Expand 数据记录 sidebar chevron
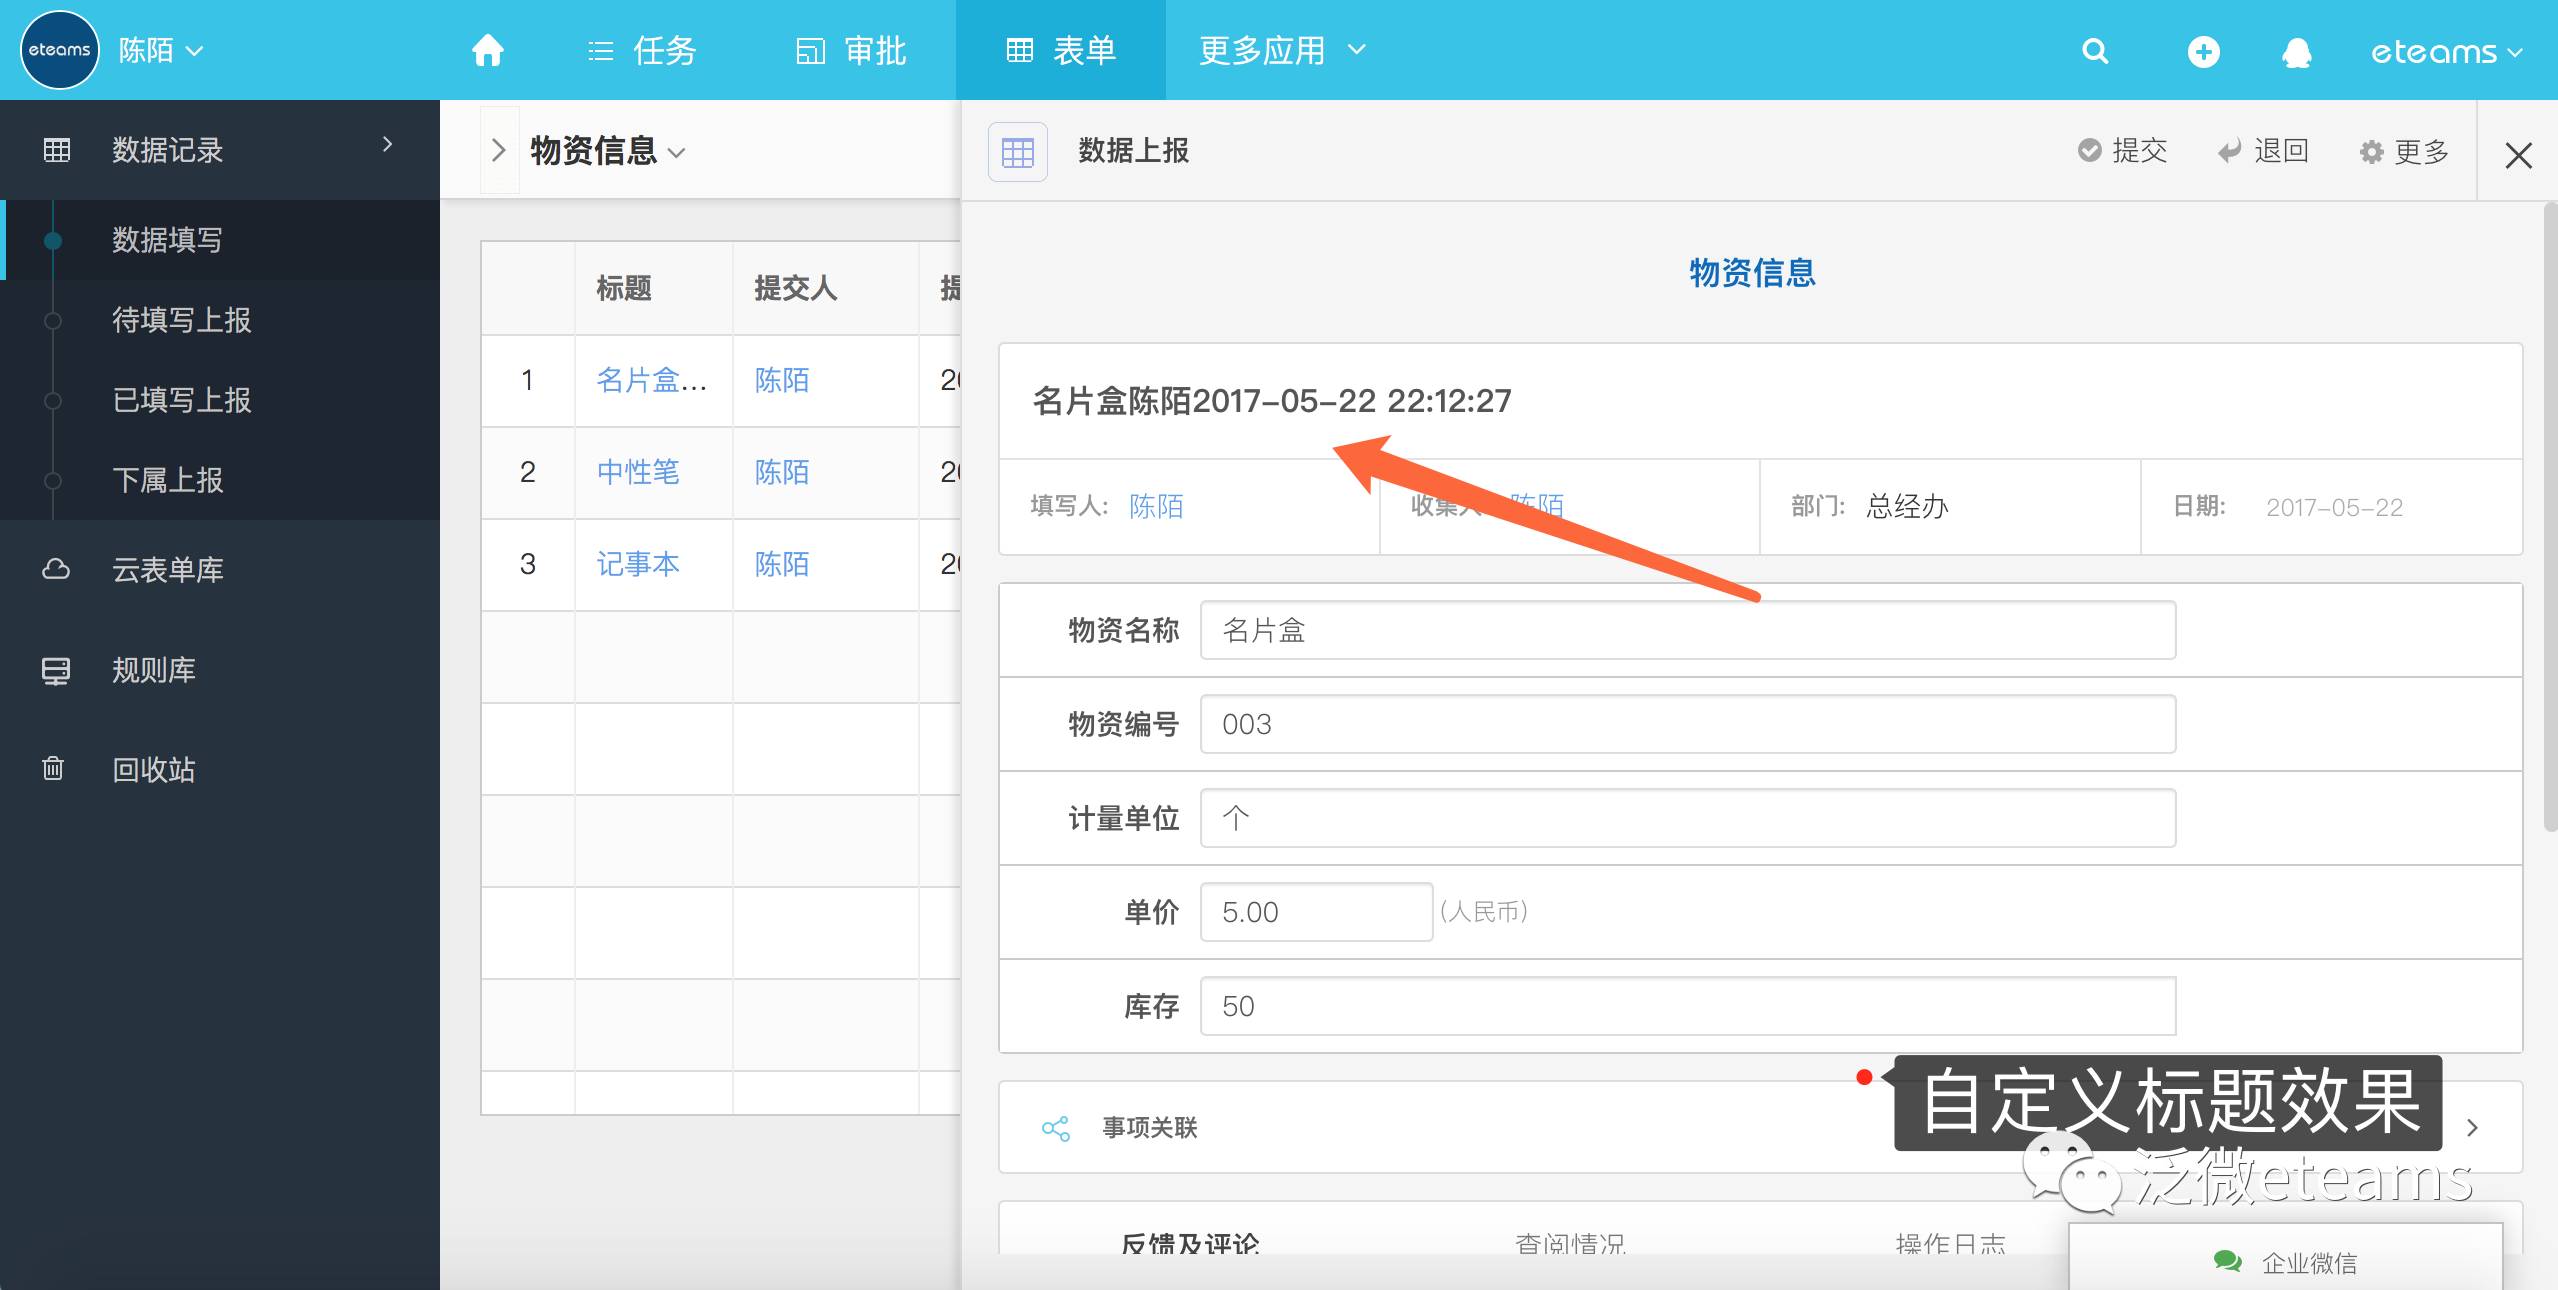 coord(387,146)
